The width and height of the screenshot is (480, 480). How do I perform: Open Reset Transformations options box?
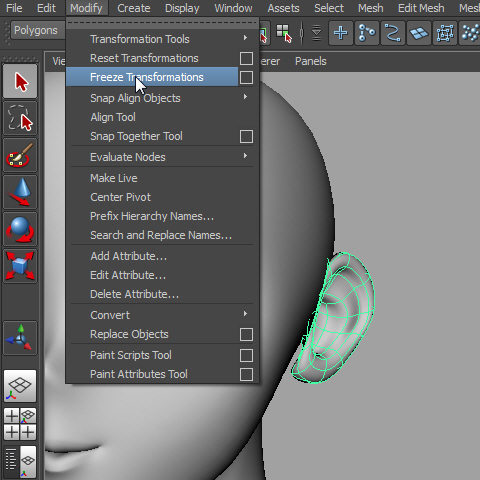click(x=246, y=58)
